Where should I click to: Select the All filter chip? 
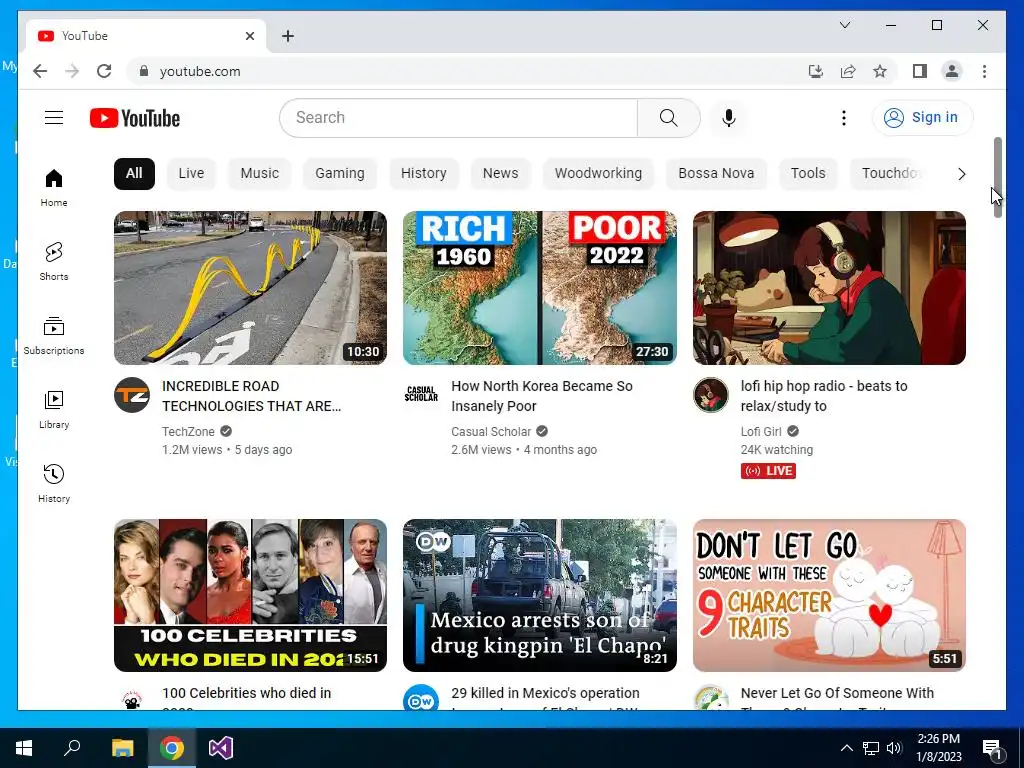[x=134, y=174]
